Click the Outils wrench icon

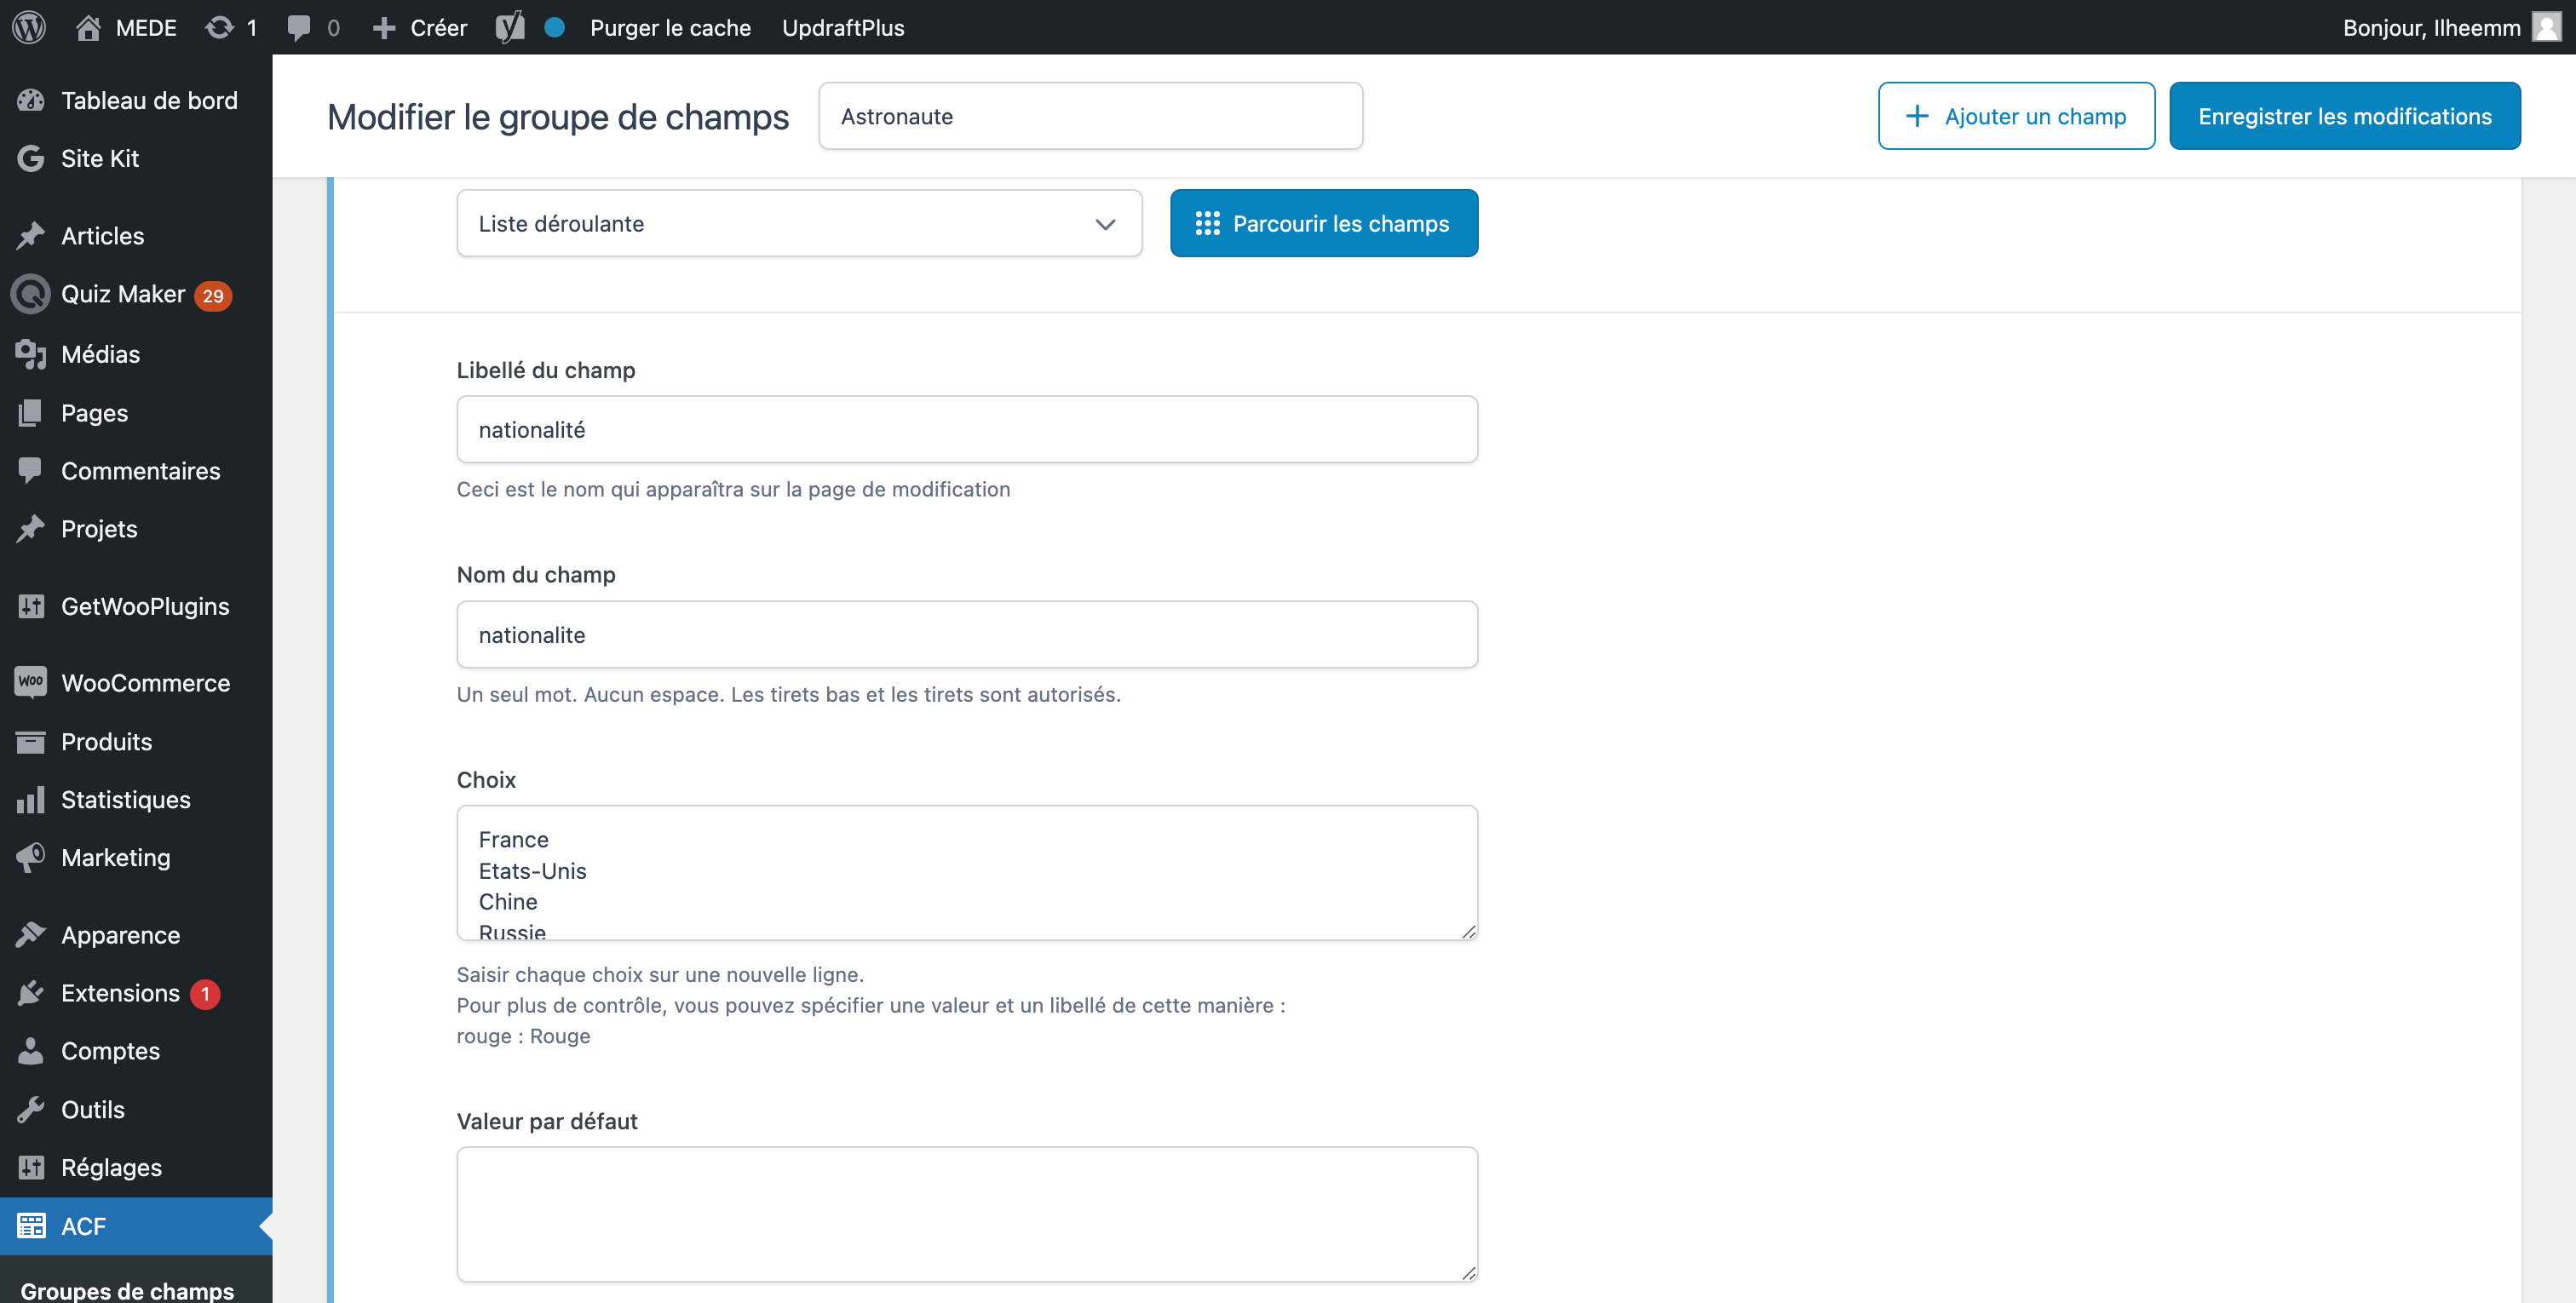(31, 1109)
